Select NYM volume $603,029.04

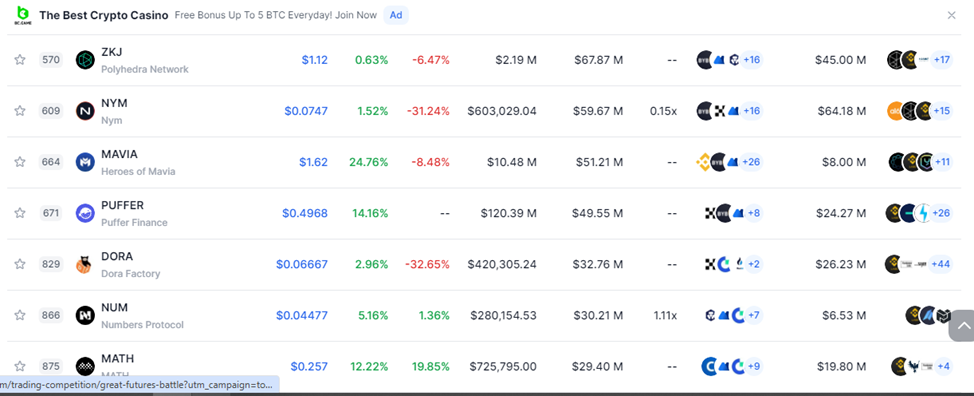[502, 110]
